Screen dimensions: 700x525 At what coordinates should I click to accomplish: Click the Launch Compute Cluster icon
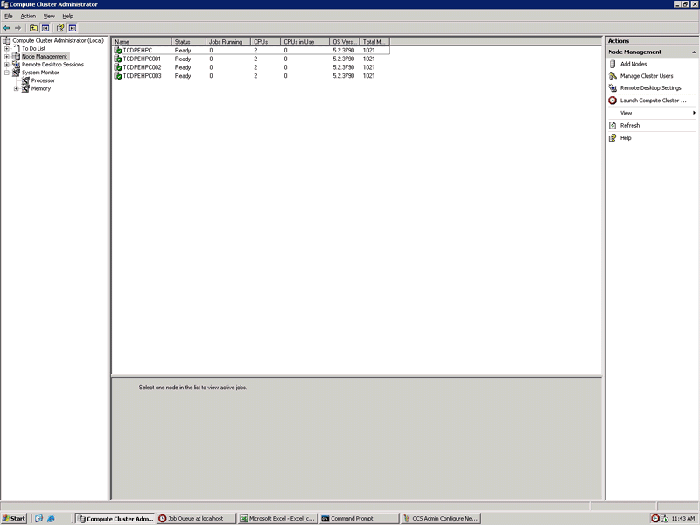(612, 100)
